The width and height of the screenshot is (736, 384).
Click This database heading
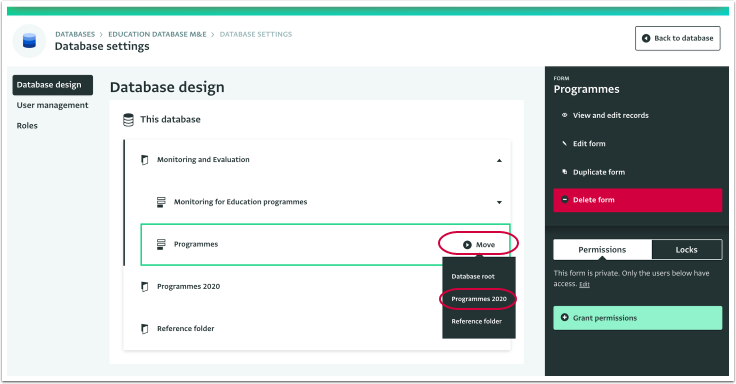pos(170,120)
